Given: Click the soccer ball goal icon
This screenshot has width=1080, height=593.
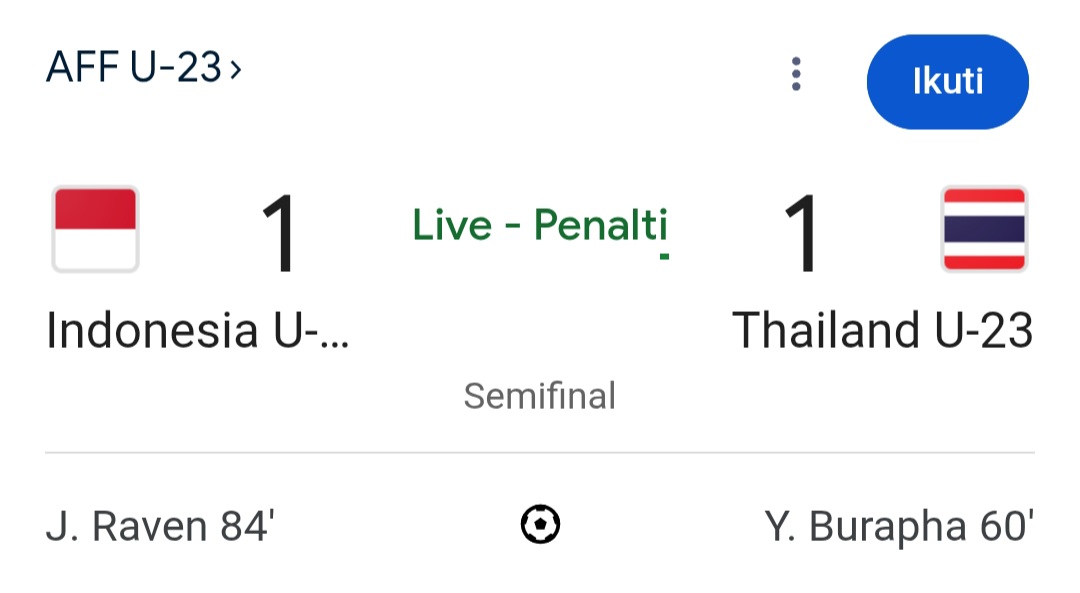Looking at the screenshot, I should [x=540, y=524].
